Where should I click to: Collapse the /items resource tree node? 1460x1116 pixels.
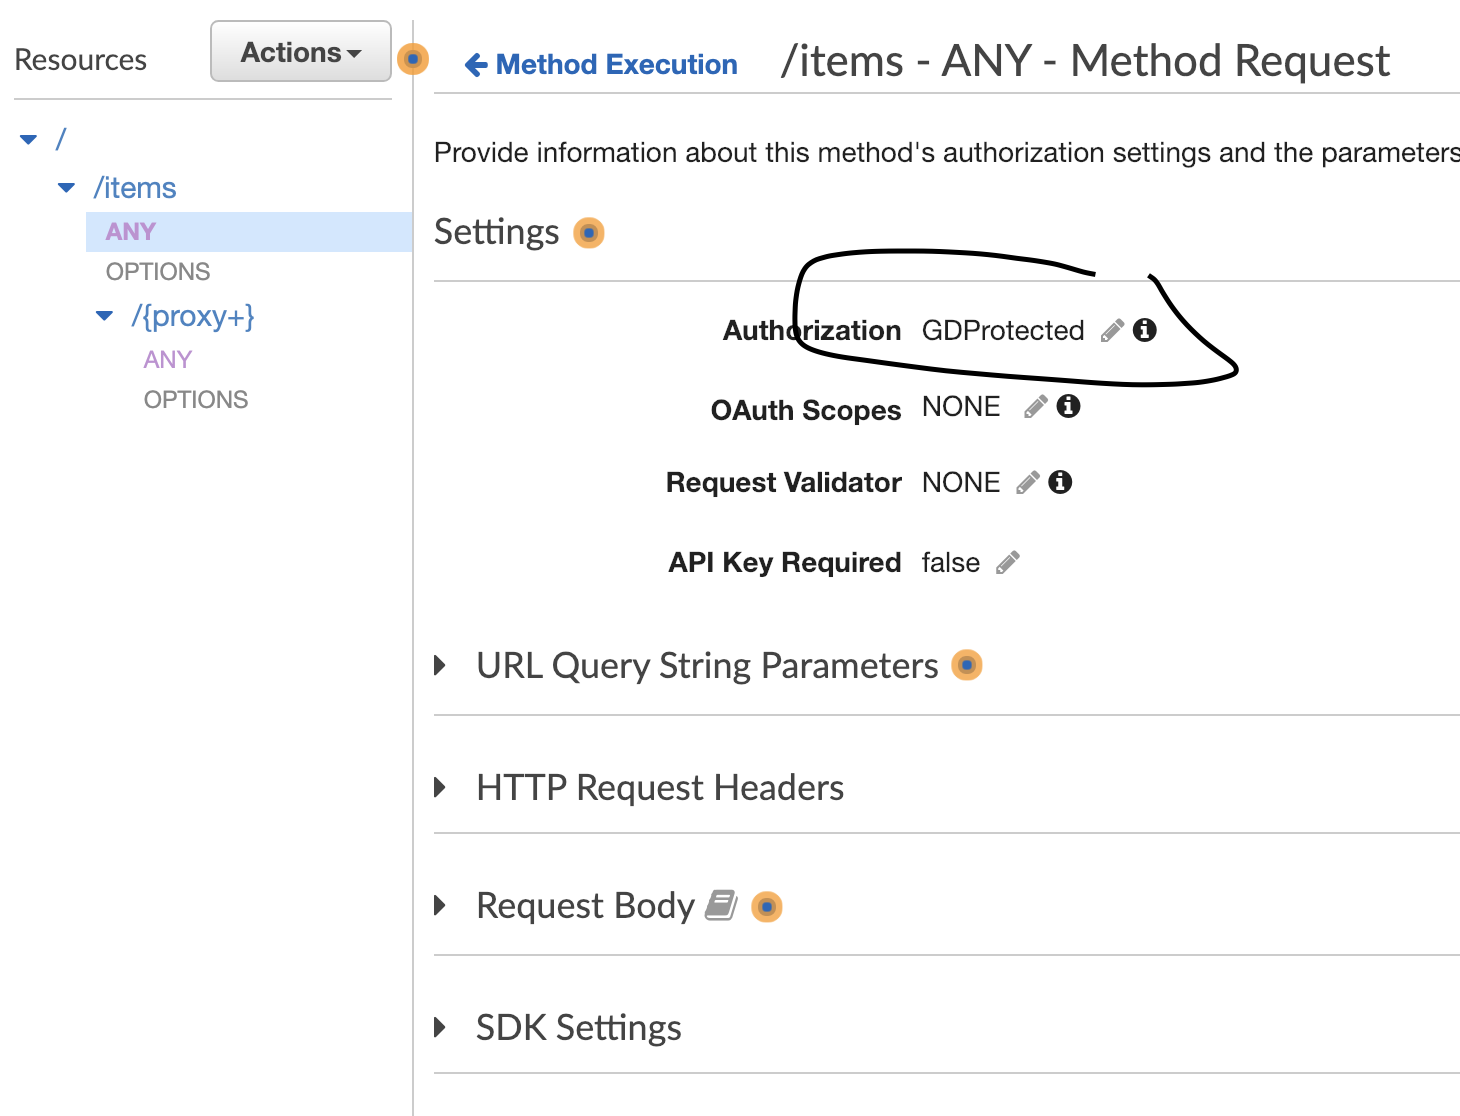tap(67, 188)
